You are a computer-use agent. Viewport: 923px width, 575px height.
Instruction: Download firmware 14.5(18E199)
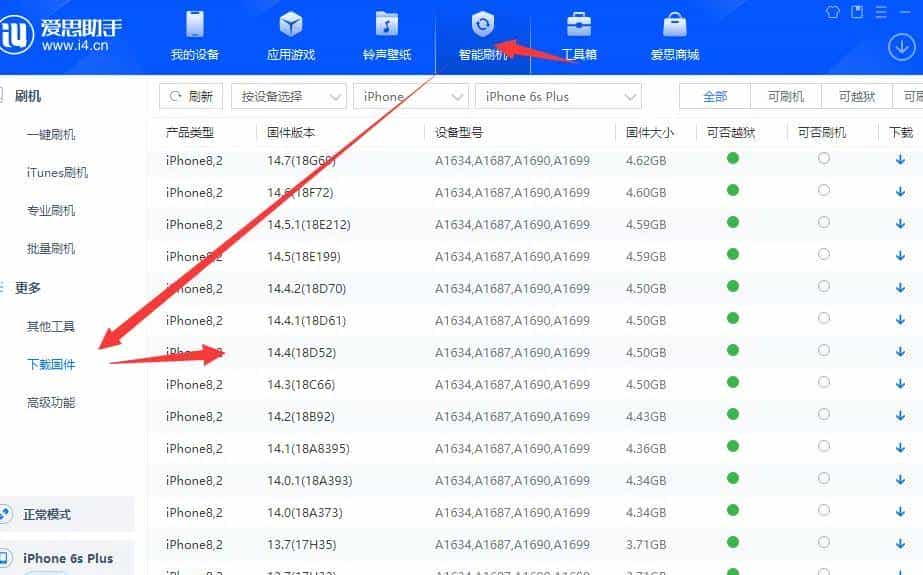point(900,255)
